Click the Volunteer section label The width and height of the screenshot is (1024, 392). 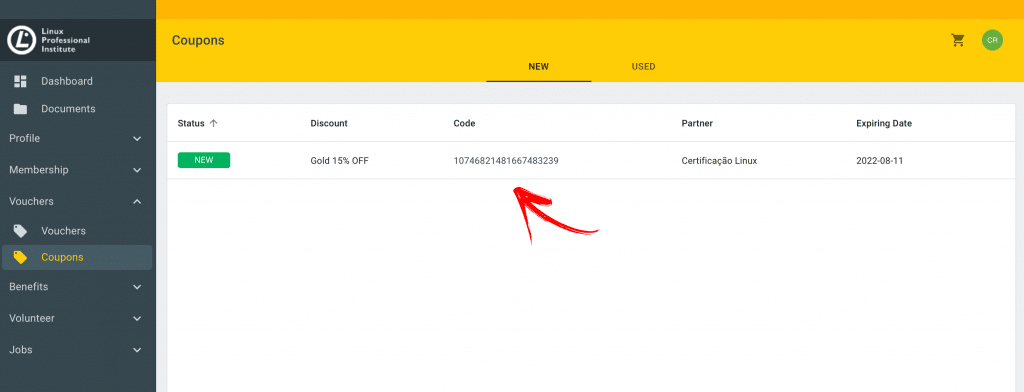click(x=32, y=318)
